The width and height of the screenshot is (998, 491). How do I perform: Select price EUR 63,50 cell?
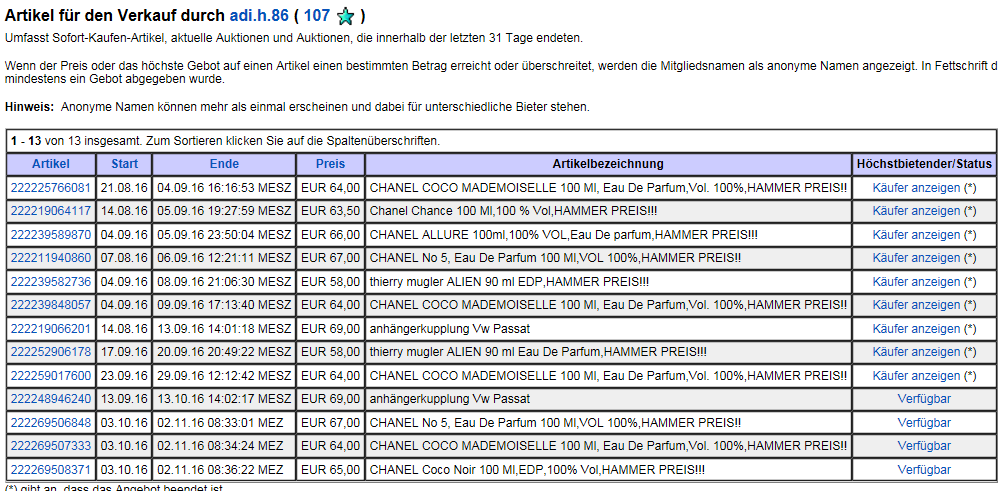[x=330, y=211]
